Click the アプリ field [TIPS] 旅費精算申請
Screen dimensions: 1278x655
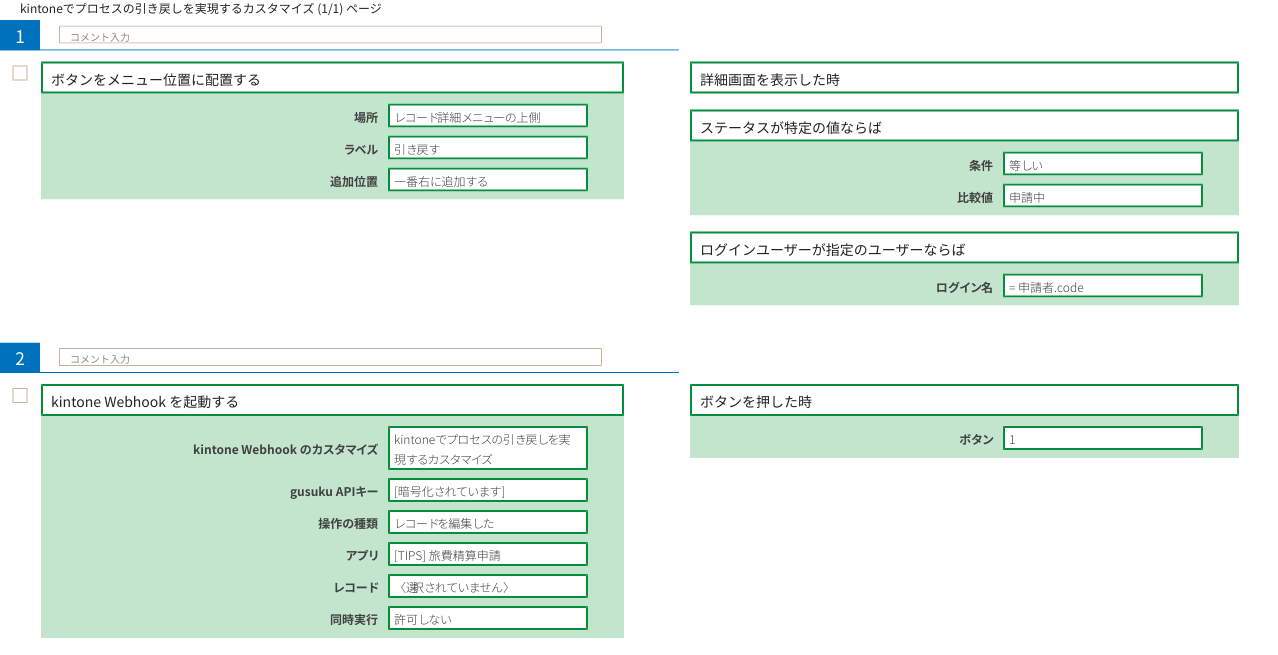pyautogui.click(x=488, y=554)
